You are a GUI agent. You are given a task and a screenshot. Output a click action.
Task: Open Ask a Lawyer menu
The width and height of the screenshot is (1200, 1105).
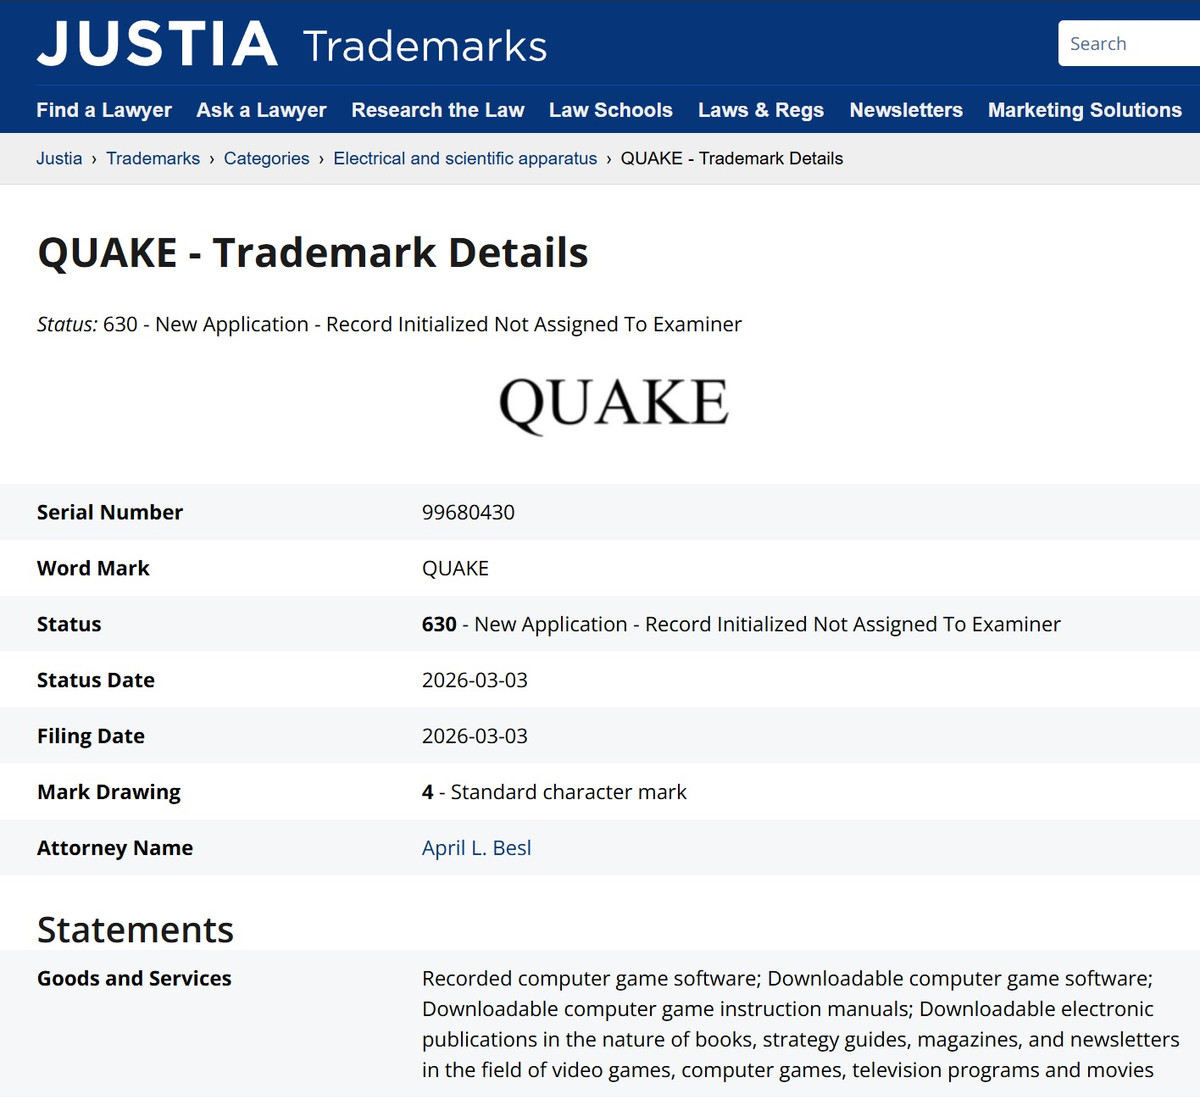point(261,110)
